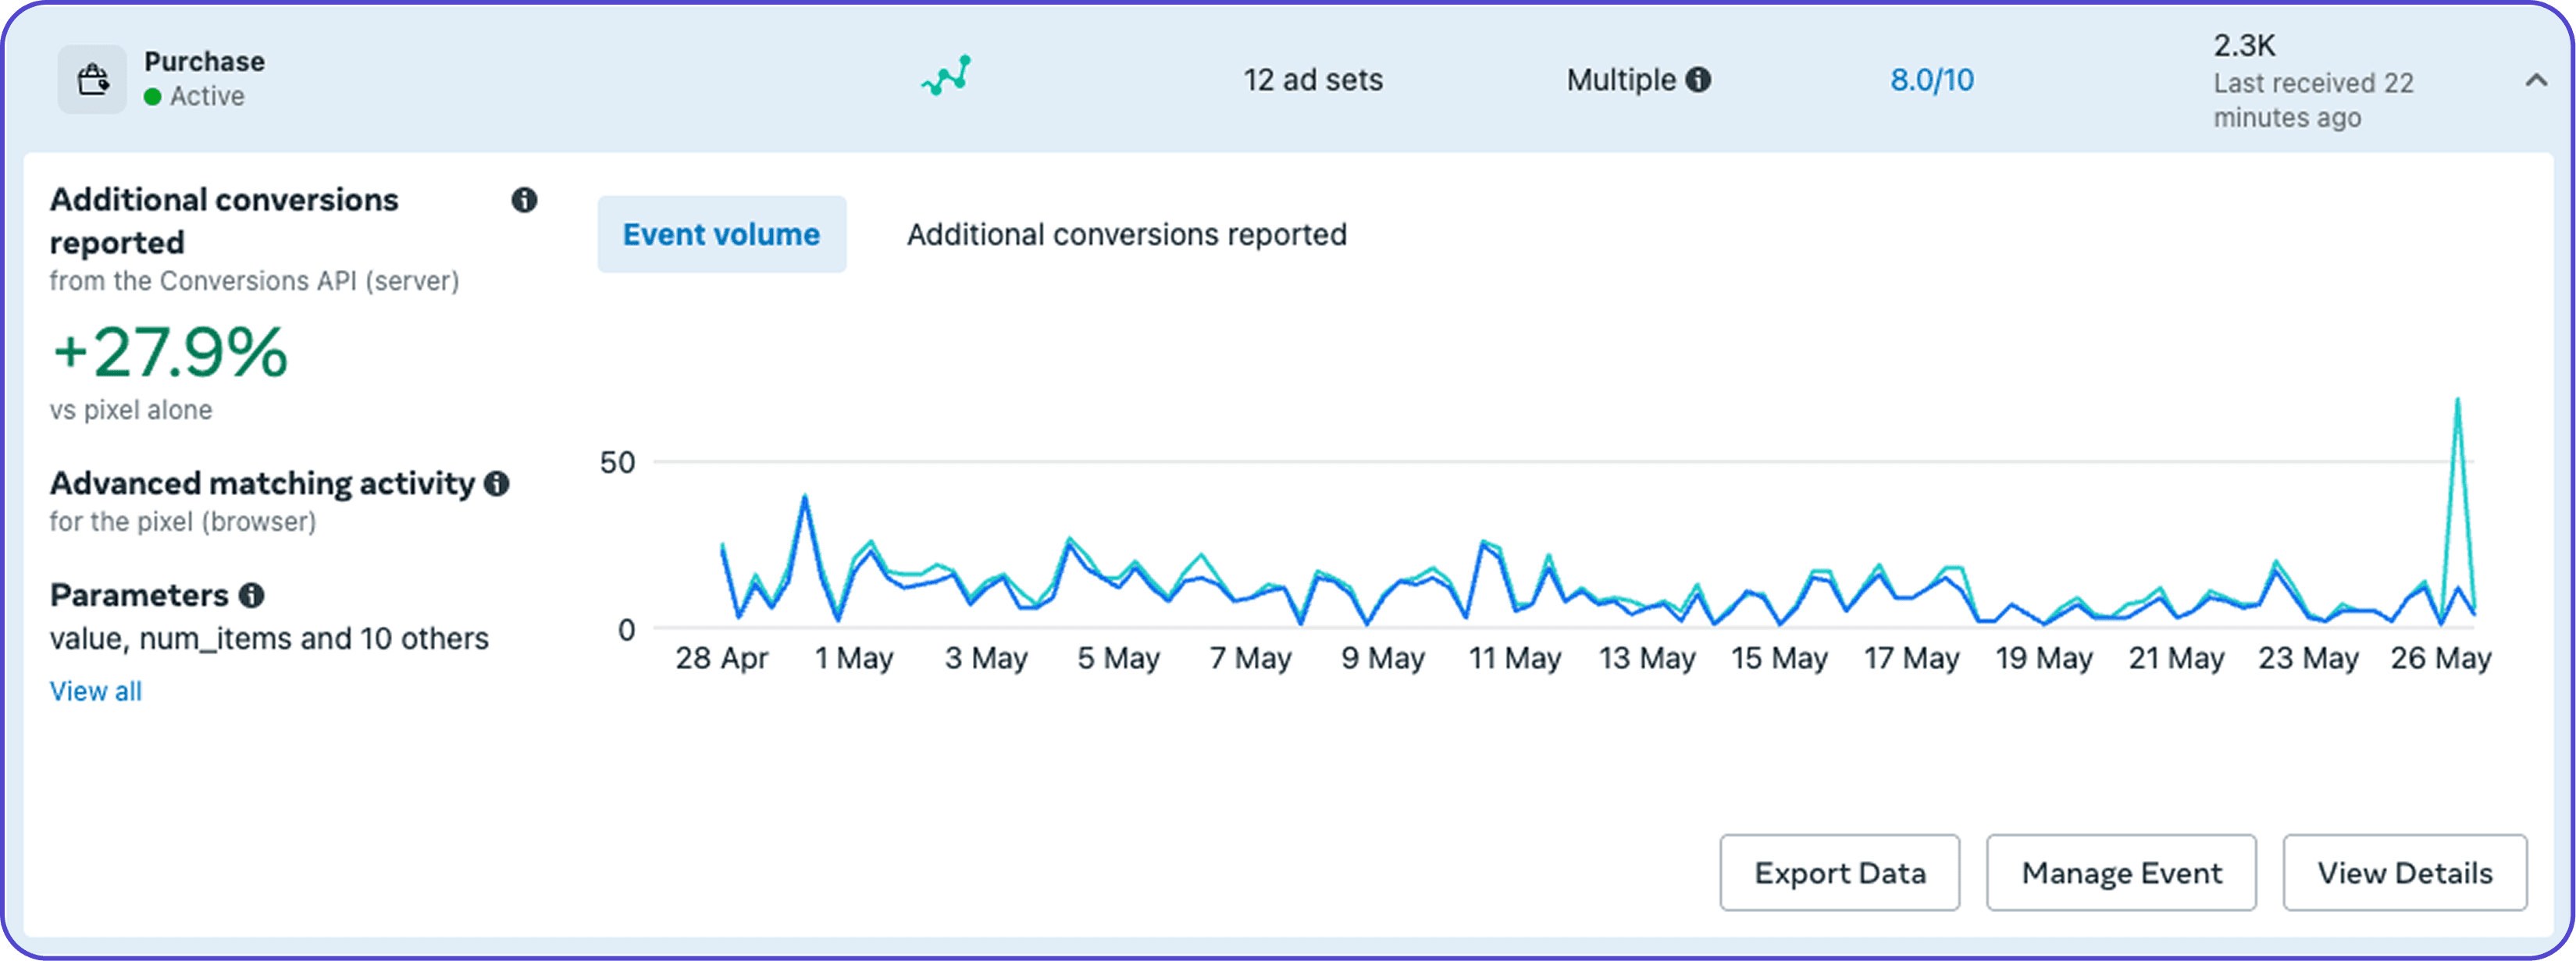Click info icon for Additional conversions reported
This screenshot has height=961, width=2576.
(524, 200)
